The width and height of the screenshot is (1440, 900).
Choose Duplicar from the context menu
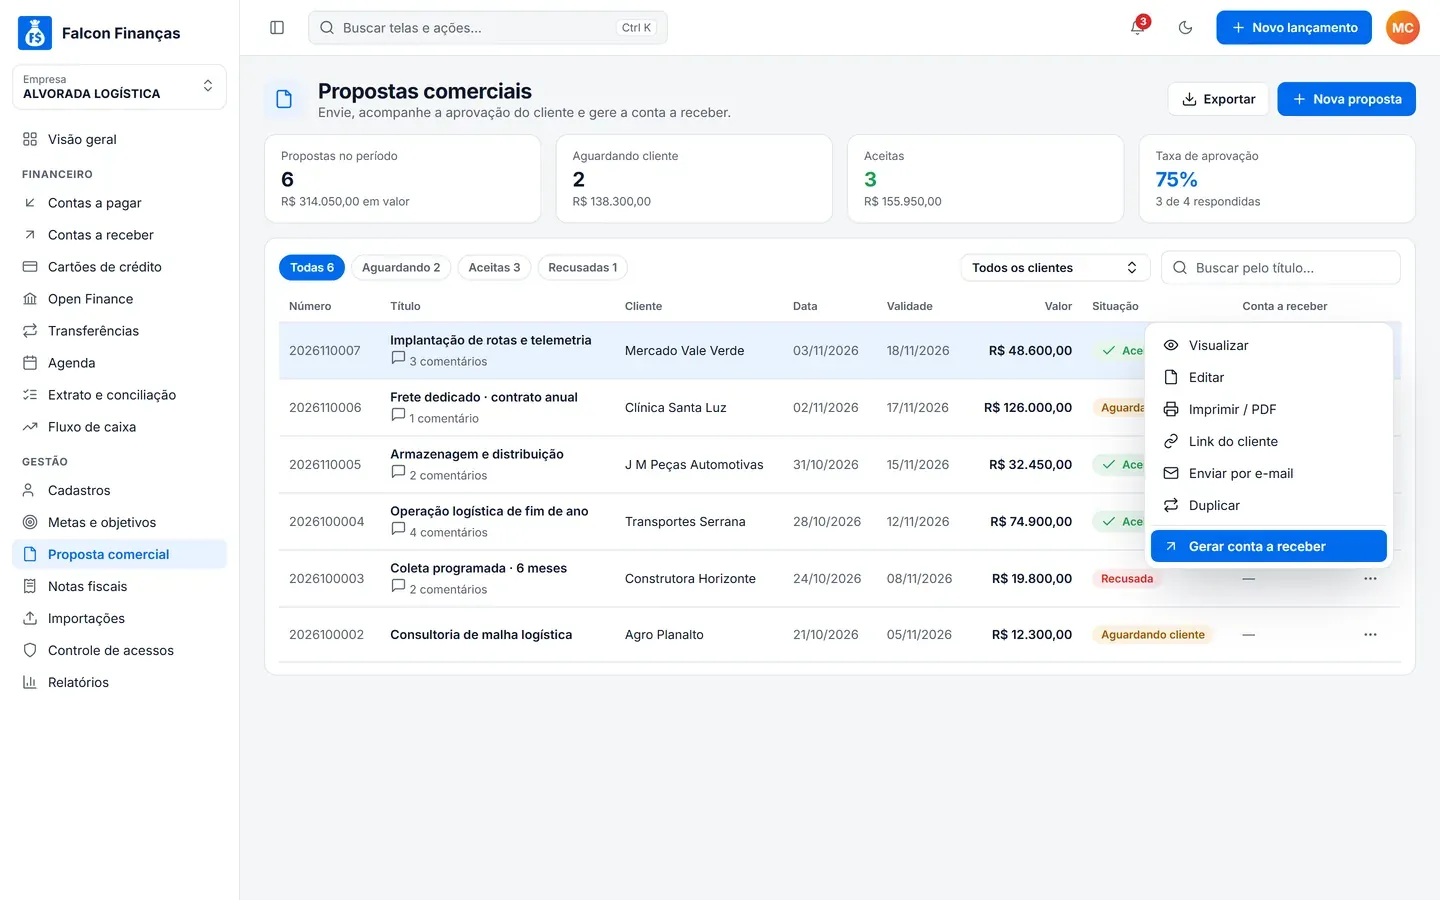1268,505
